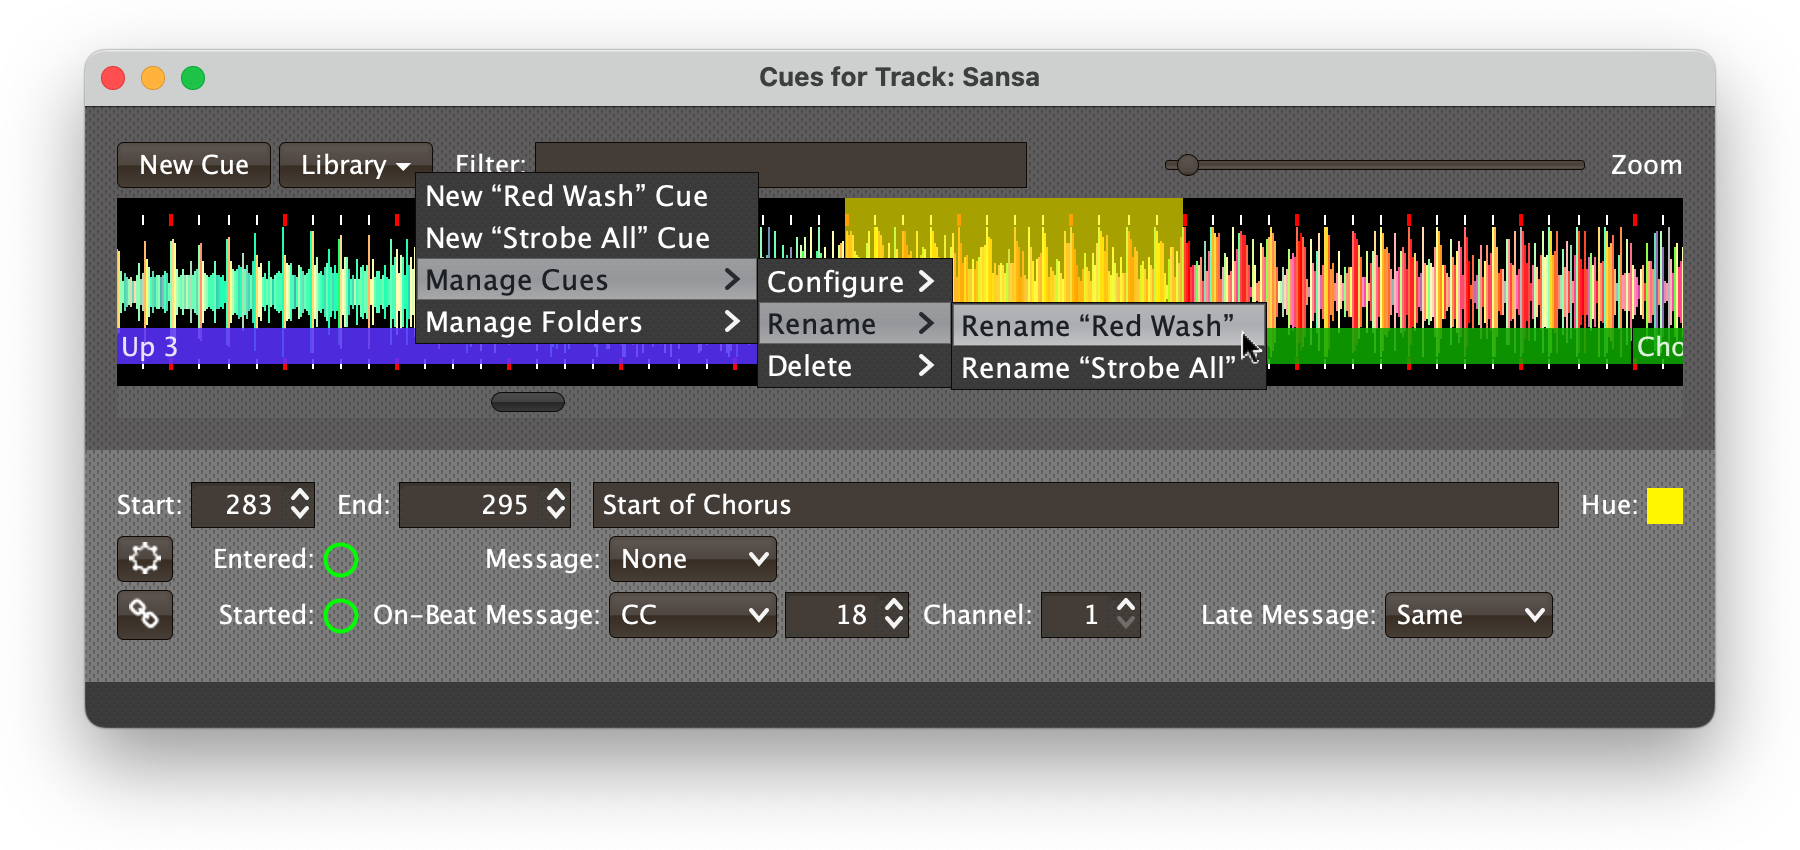The image size is (1800, 850).
Task: Click the Start value stepper arrows
Action: tap(299, 505)
